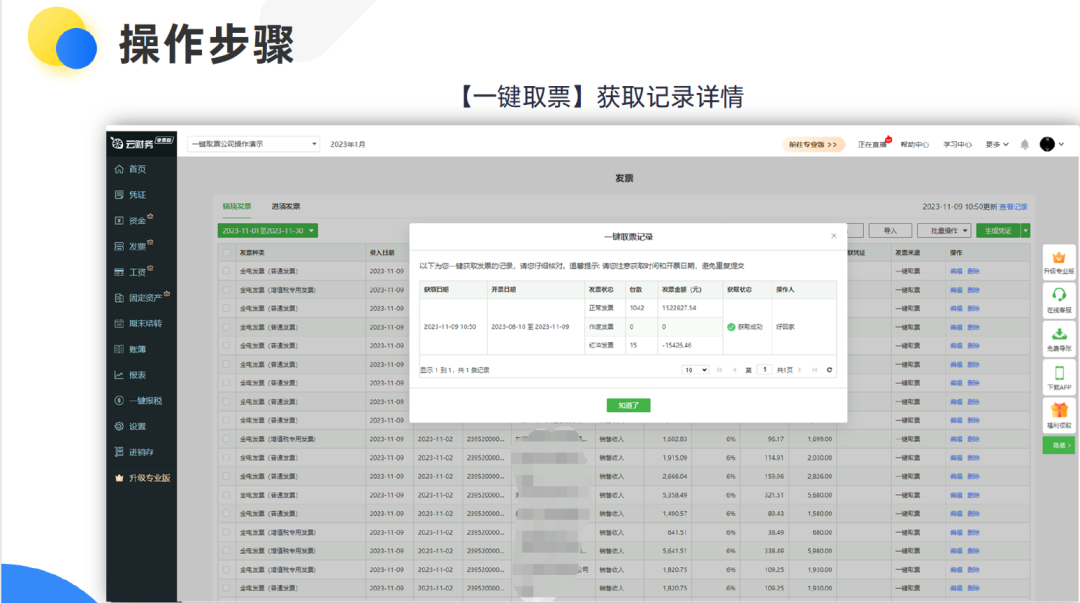
Task: Open the 报表 reports sidebar item
Action: point(131,375)
